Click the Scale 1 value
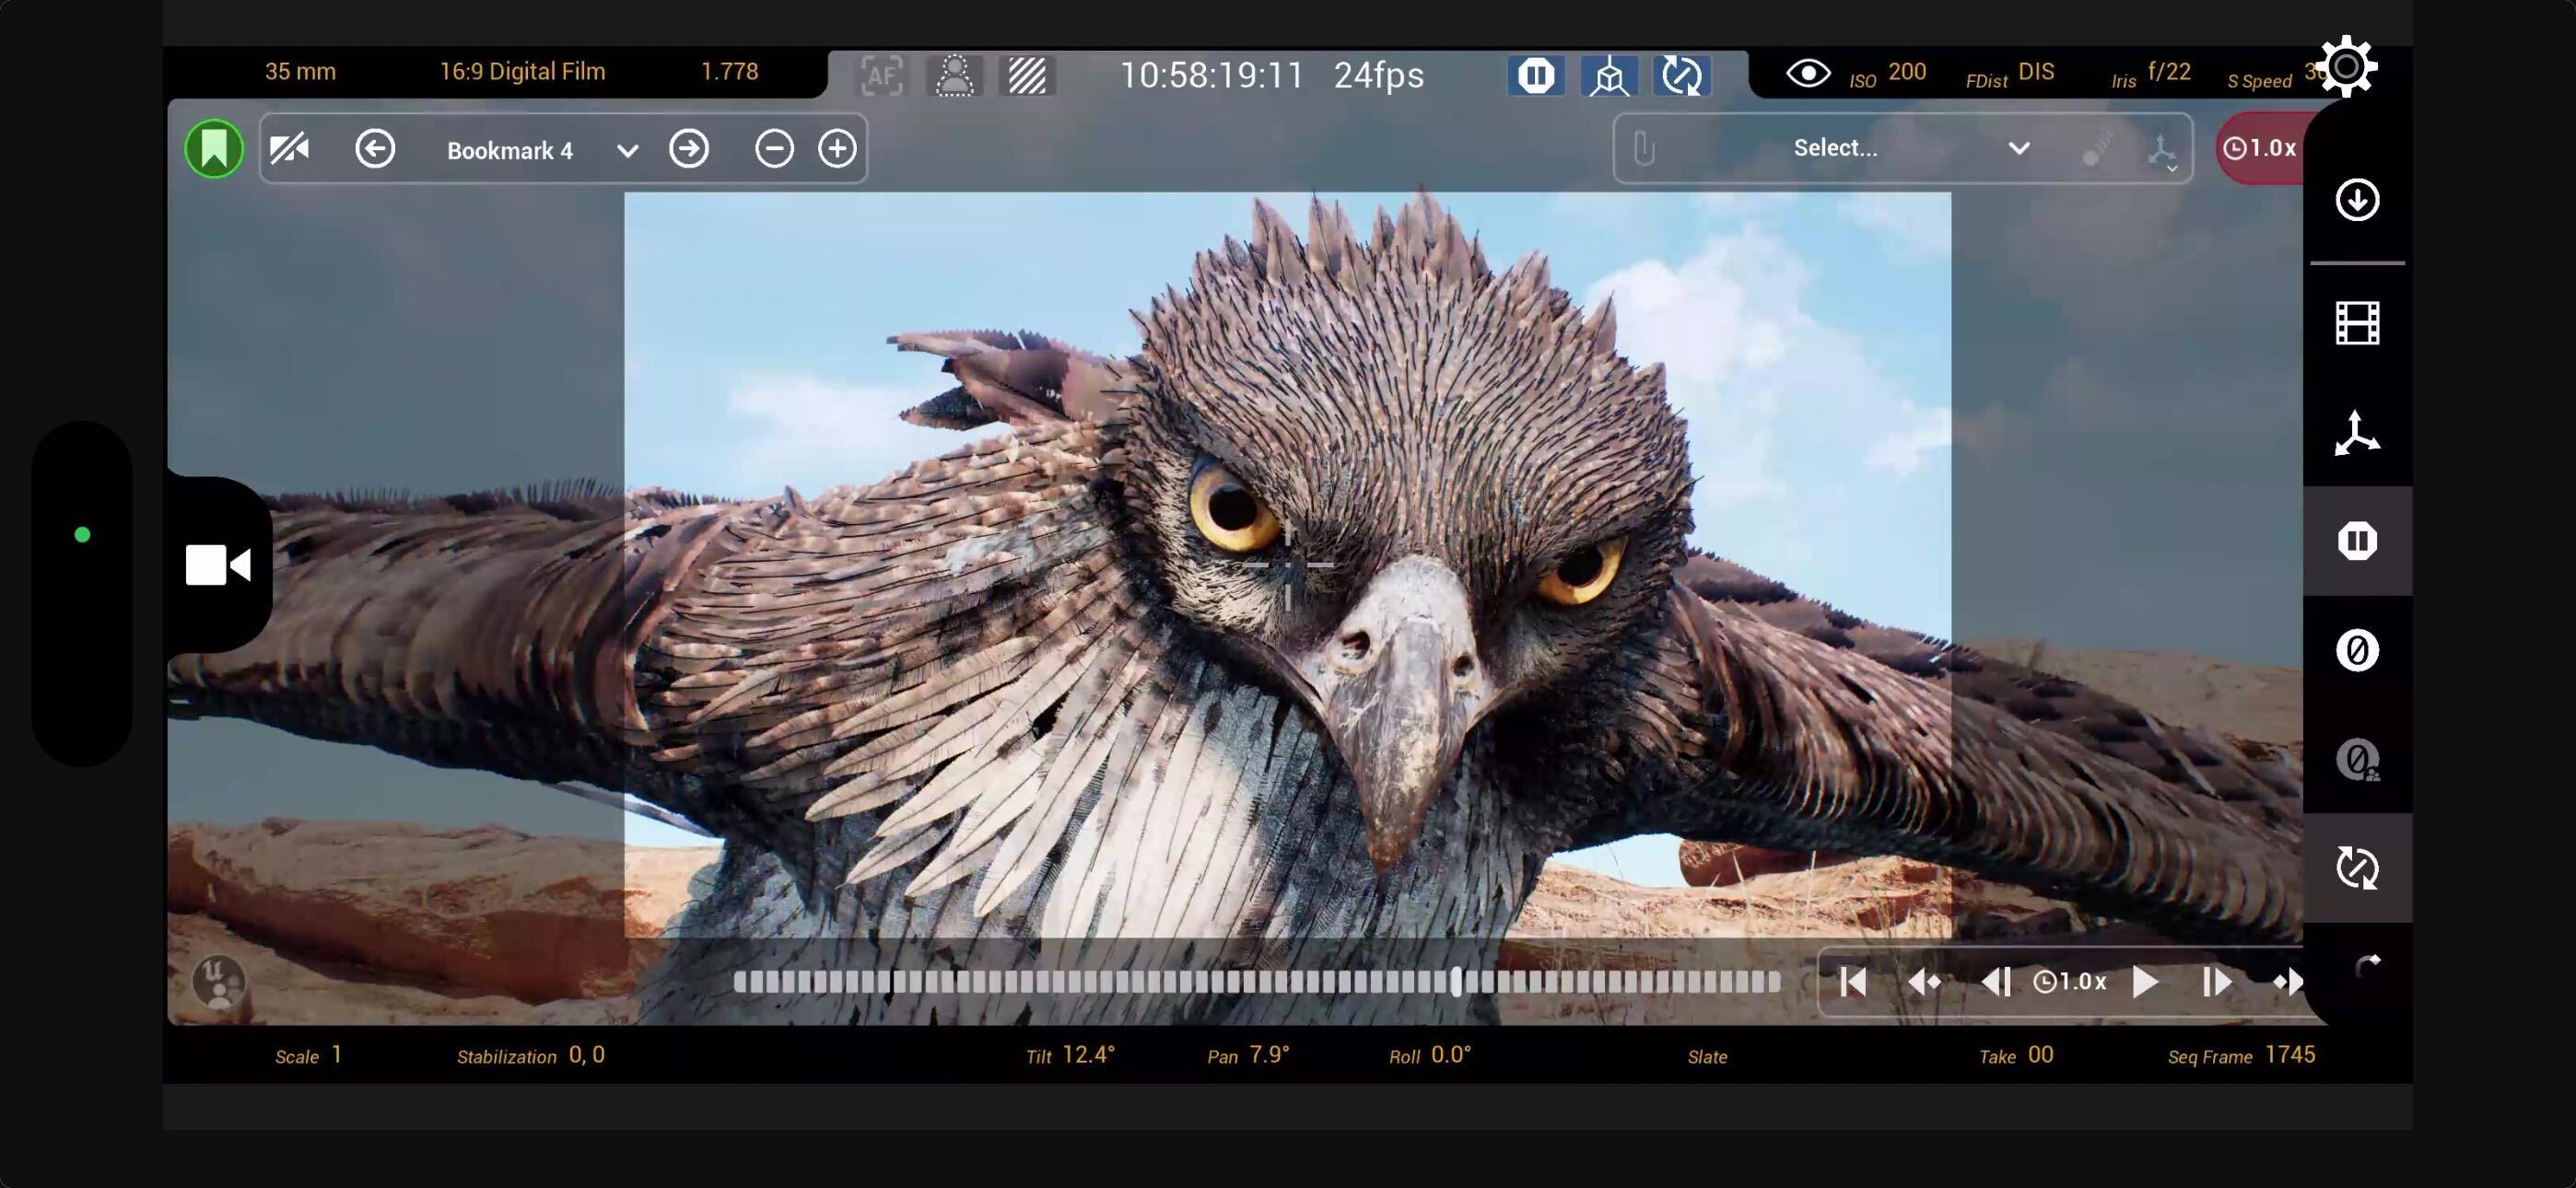 (x=309, y=1055)
